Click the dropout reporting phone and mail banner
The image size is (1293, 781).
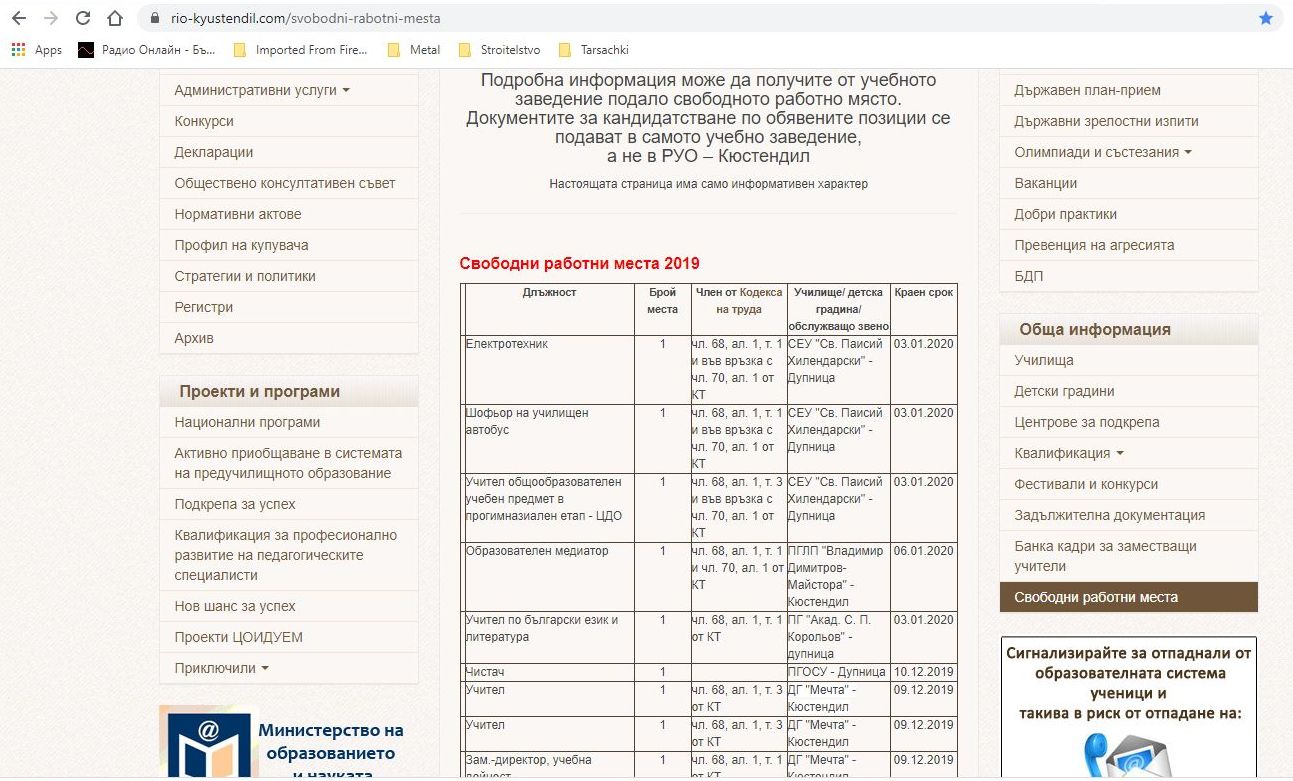point(1128,709)
